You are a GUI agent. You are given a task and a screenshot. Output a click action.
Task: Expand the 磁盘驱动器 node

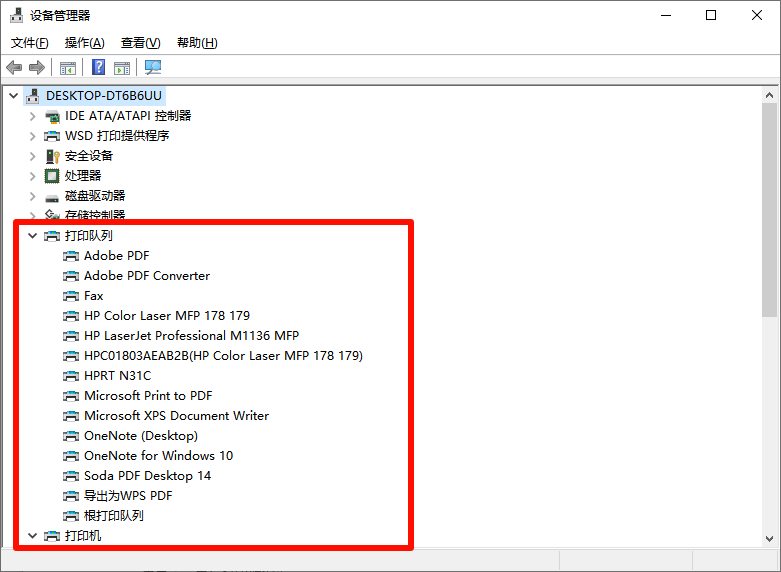coord(32,196)
